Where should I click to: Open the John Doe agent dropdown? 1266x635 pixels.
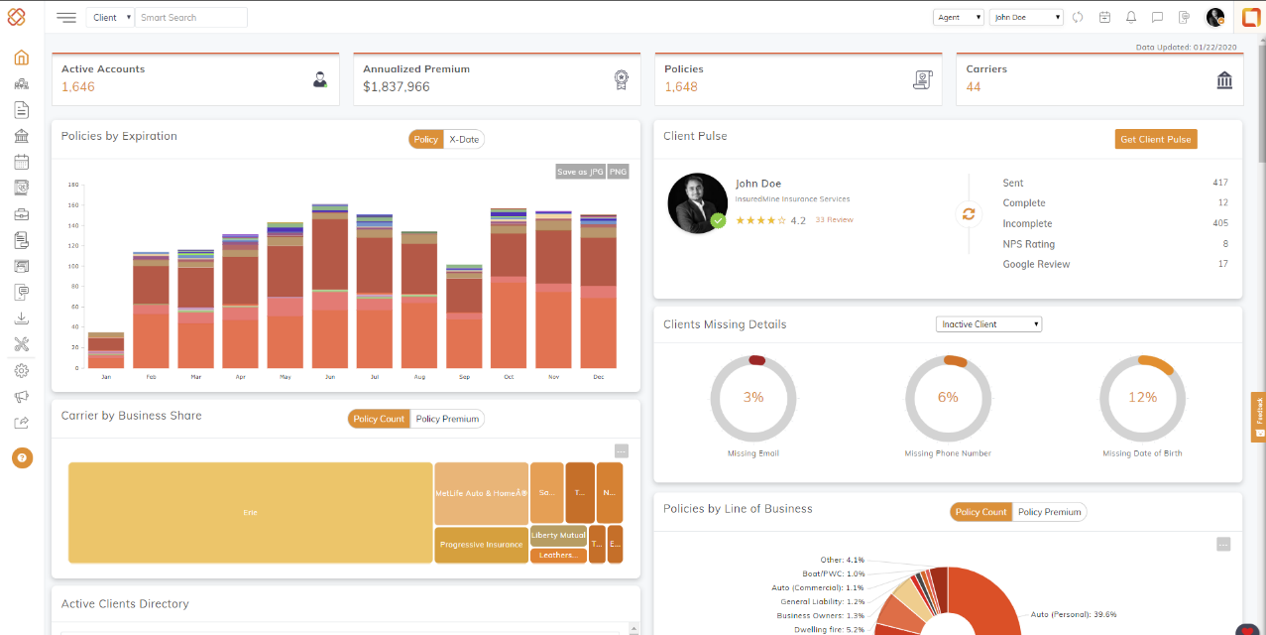pyautogui.click(x=1026, y=17)
